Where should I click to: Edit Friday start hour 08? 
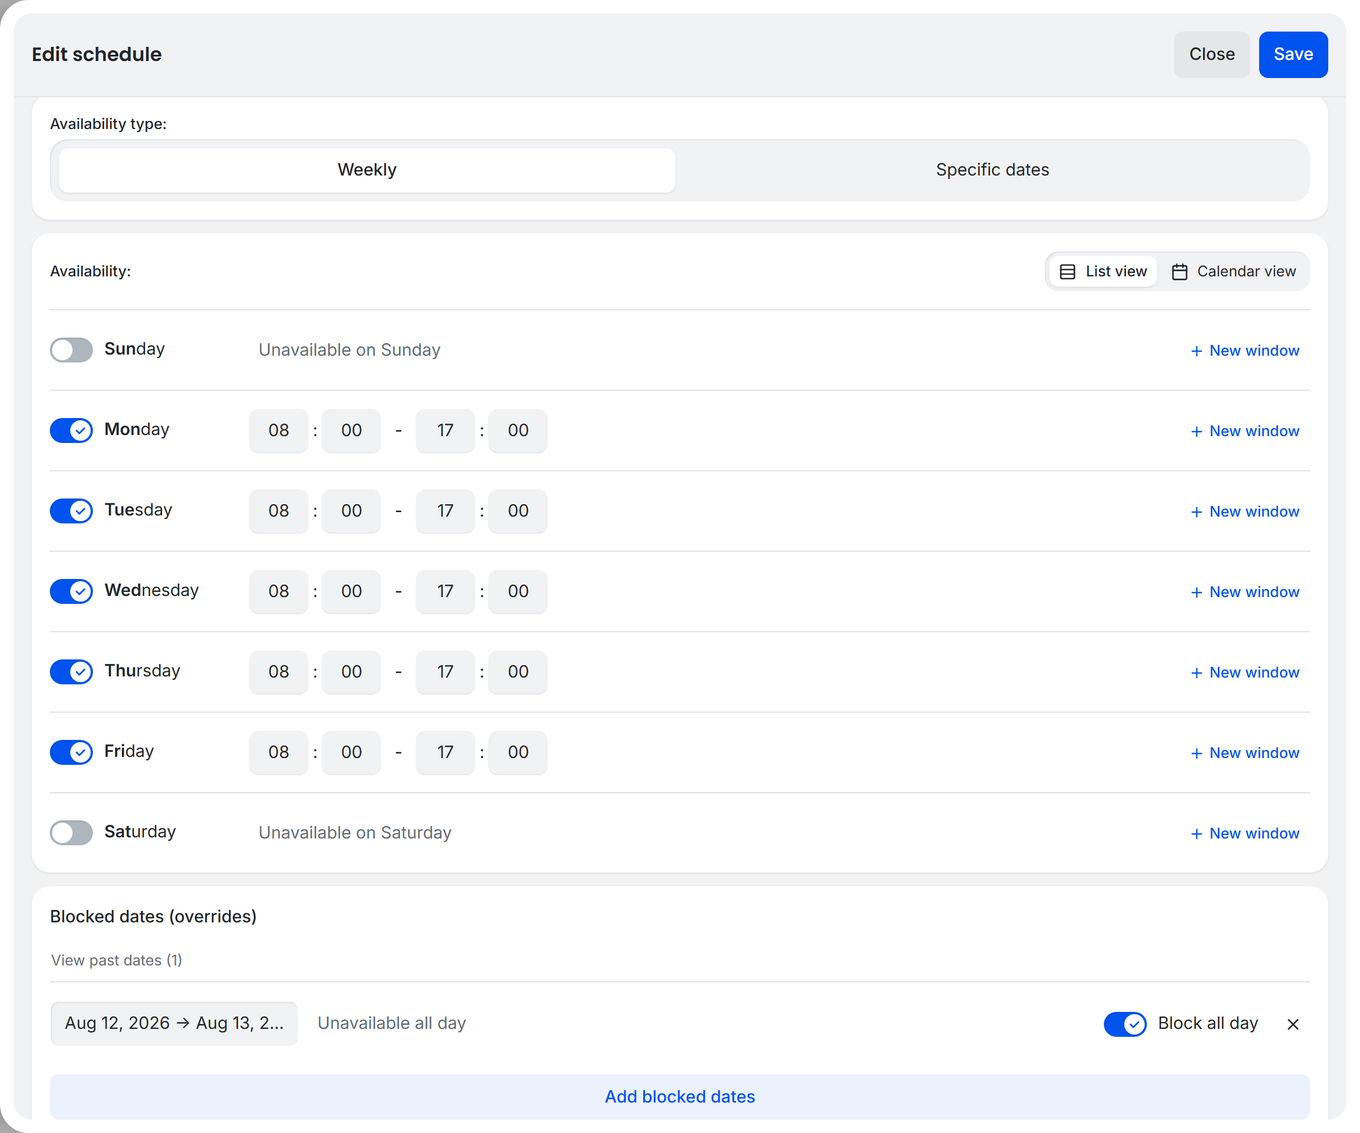point(279,753)
